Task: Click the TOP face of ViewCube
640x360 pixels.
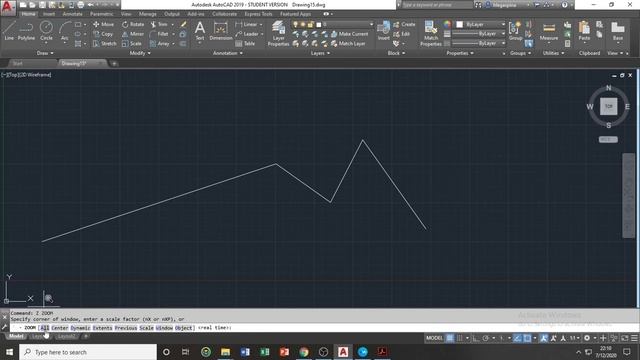Action: pyautogui.click(x=609, y=107)
